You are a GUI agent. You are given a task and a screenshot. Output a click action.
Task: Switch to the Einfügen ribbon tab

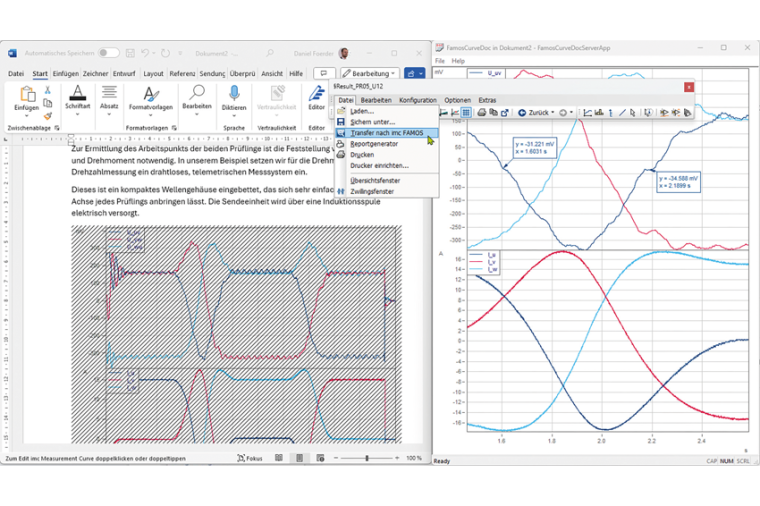coord(65,73)
